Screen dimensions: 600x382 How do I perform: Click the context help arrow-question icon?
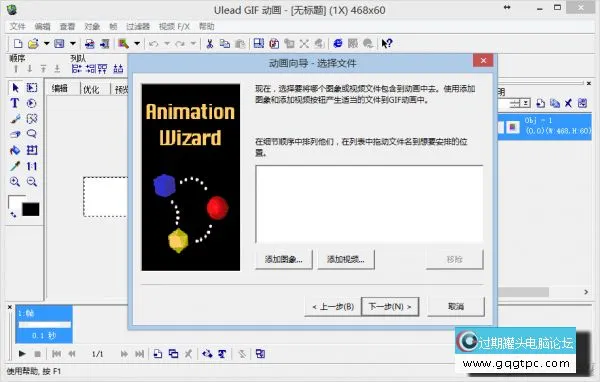pos(386,43)
